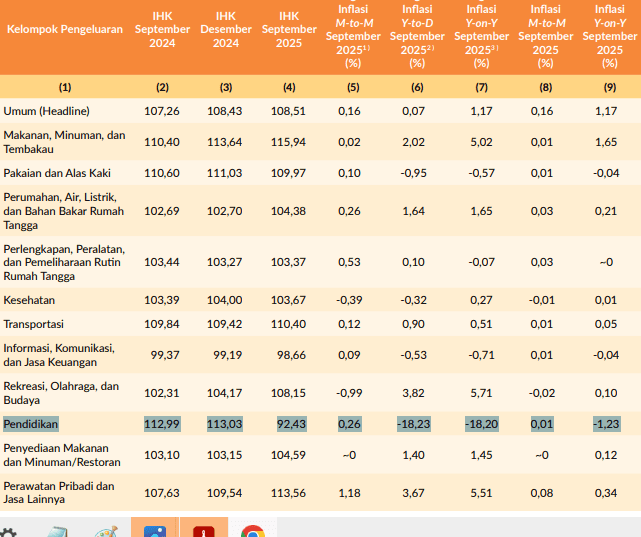Click the Rekreasi, Olahraga, dan Budaya label

pos(61,393)
